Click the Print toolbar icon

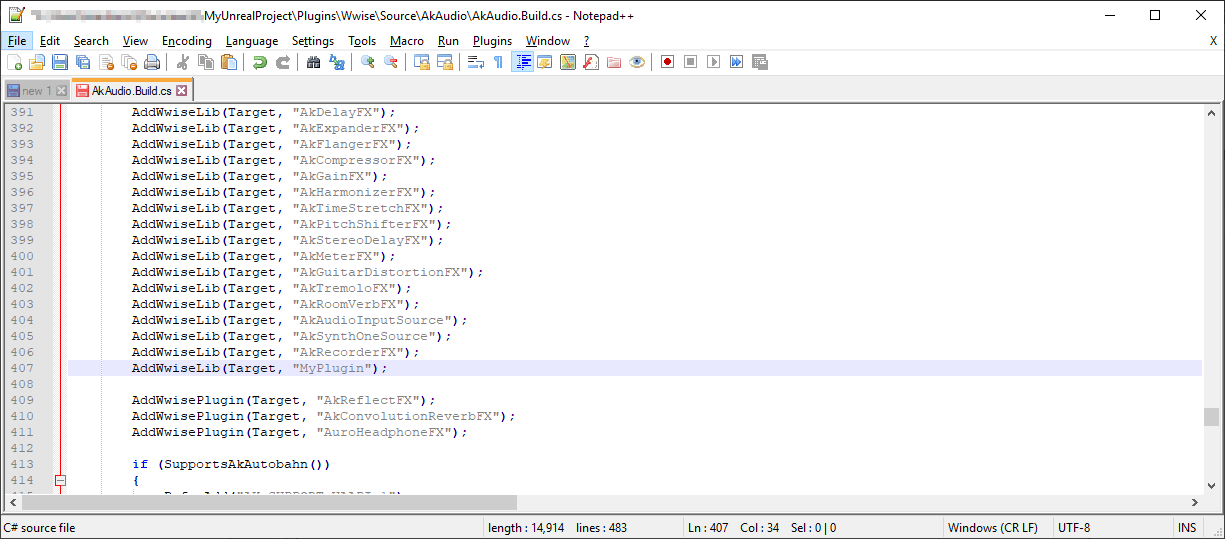click(x=152, y=62)
